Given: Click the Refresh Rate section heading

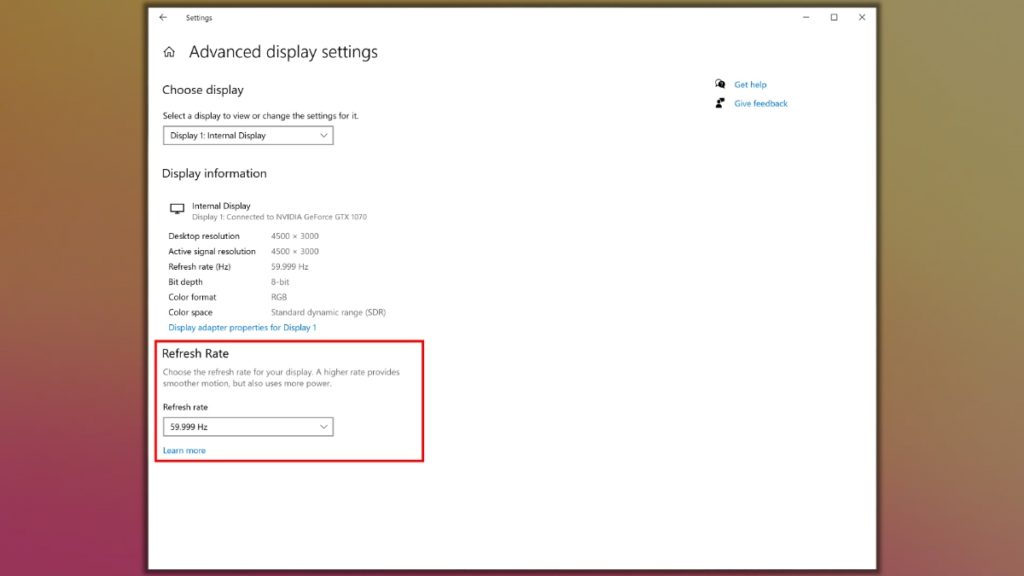Looking at the screenshot, I should pos(196,353).
